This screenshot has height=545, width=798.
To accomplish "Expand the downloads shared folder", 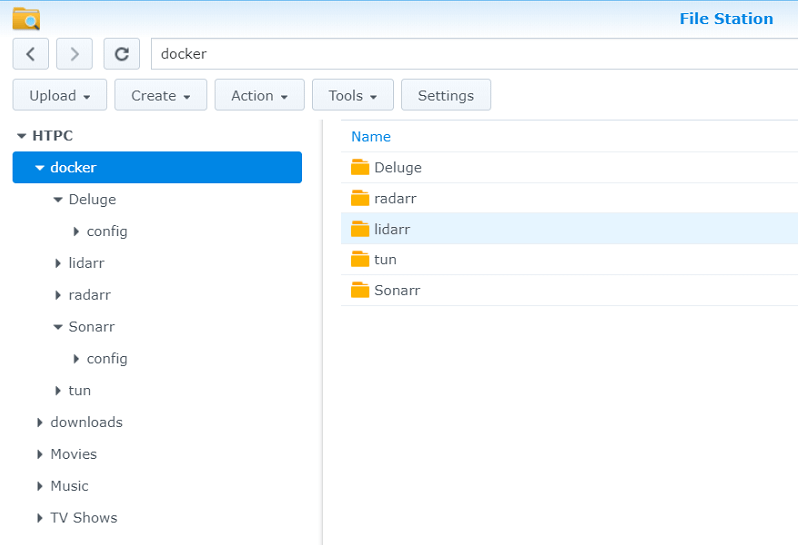I will click(39, 422).
